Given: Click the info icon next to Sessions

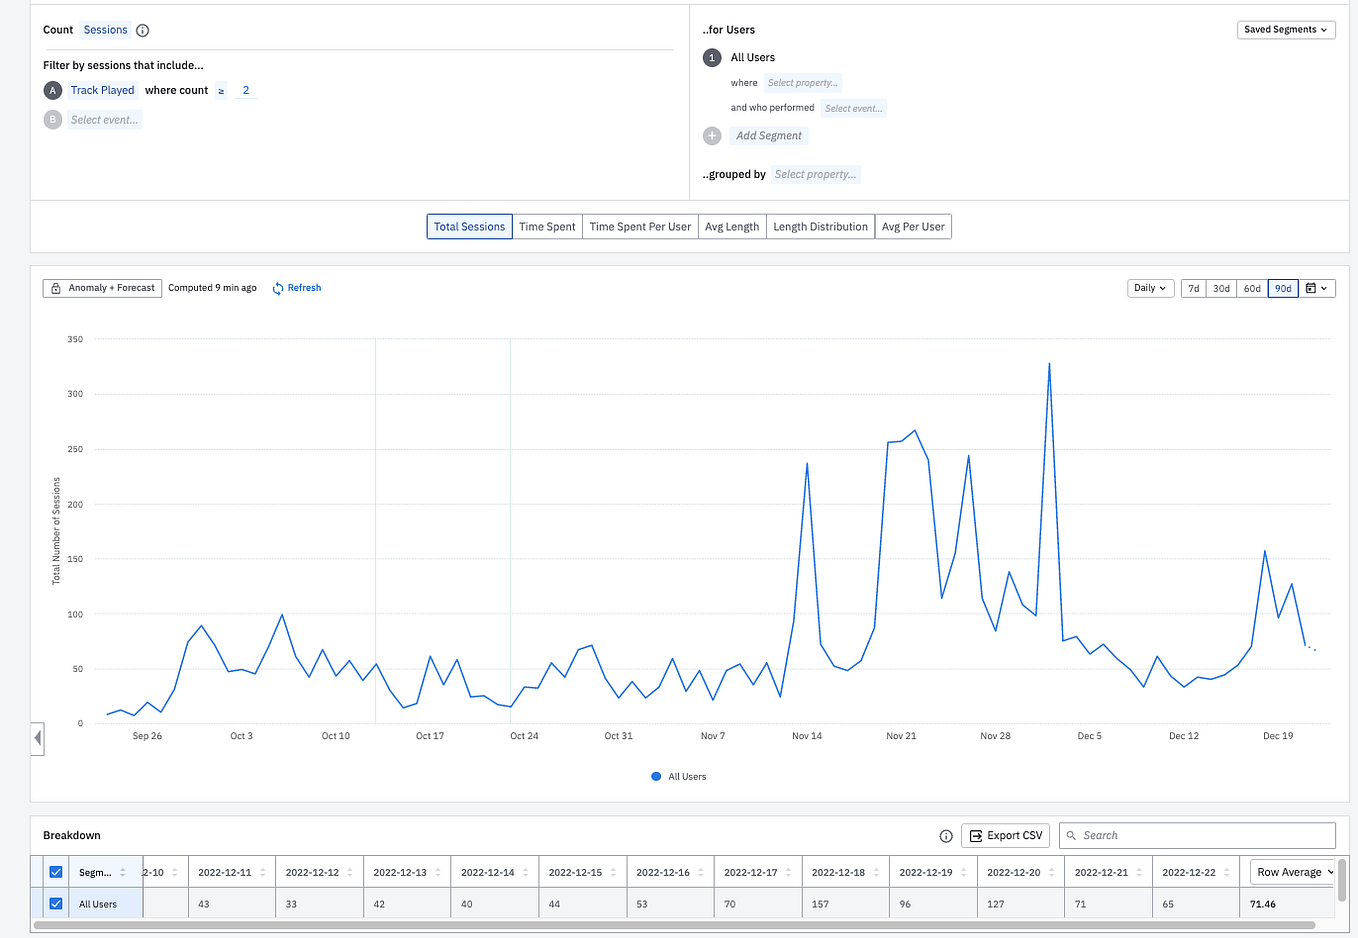Looking at the screenshot, I should coord(142,30).
